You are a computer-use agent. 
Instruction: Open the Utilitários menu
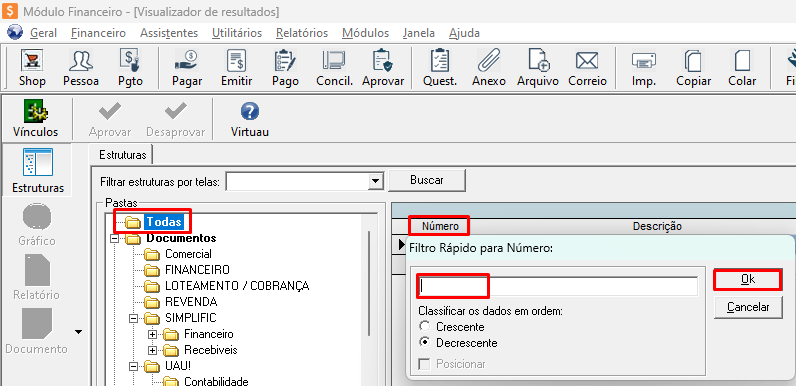point(237,33)
